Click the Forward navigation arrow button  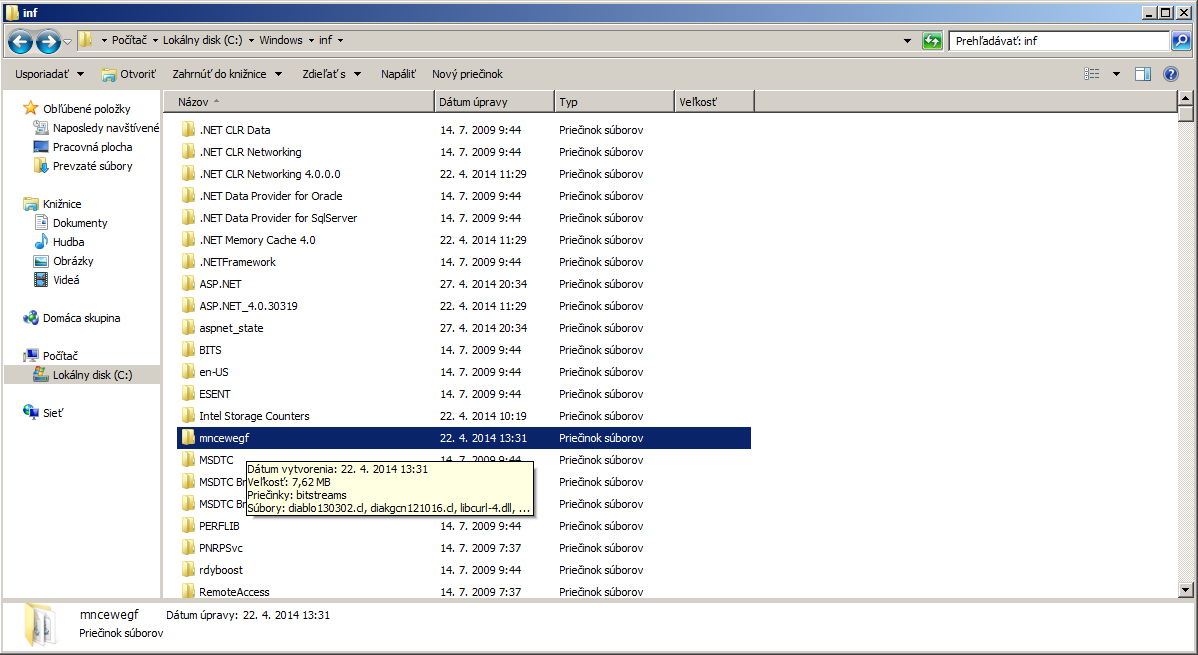click(47, 41)
